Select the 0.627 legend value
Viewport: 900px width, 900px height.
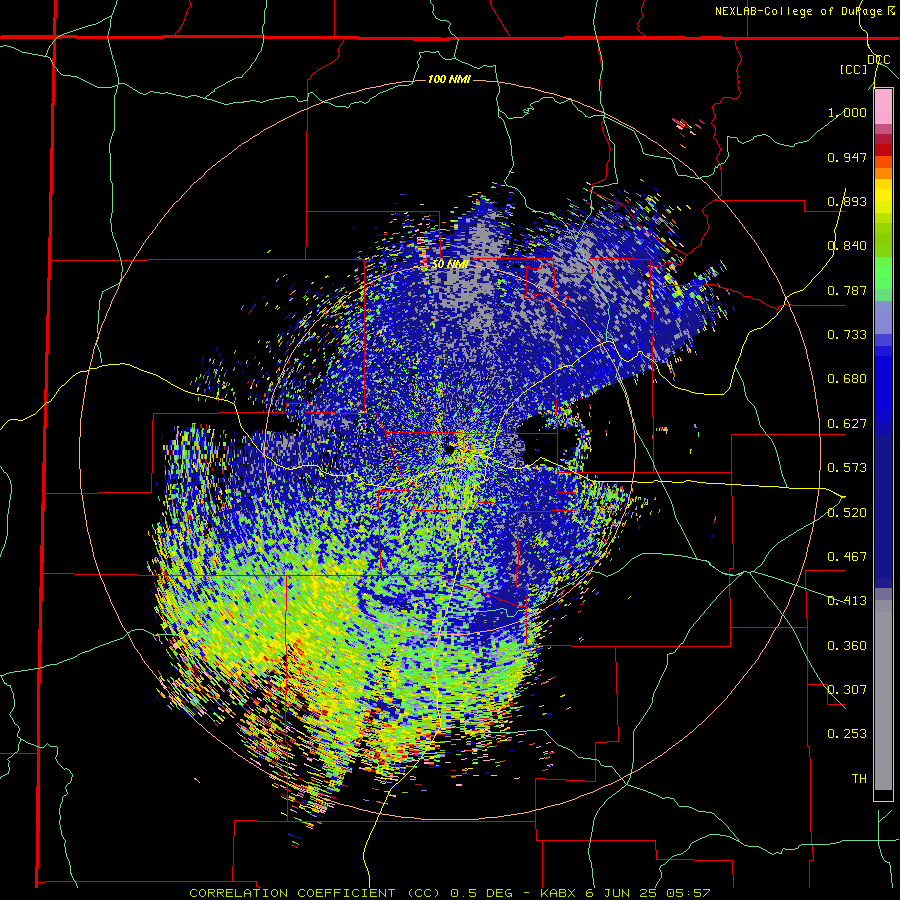(847, 424)
